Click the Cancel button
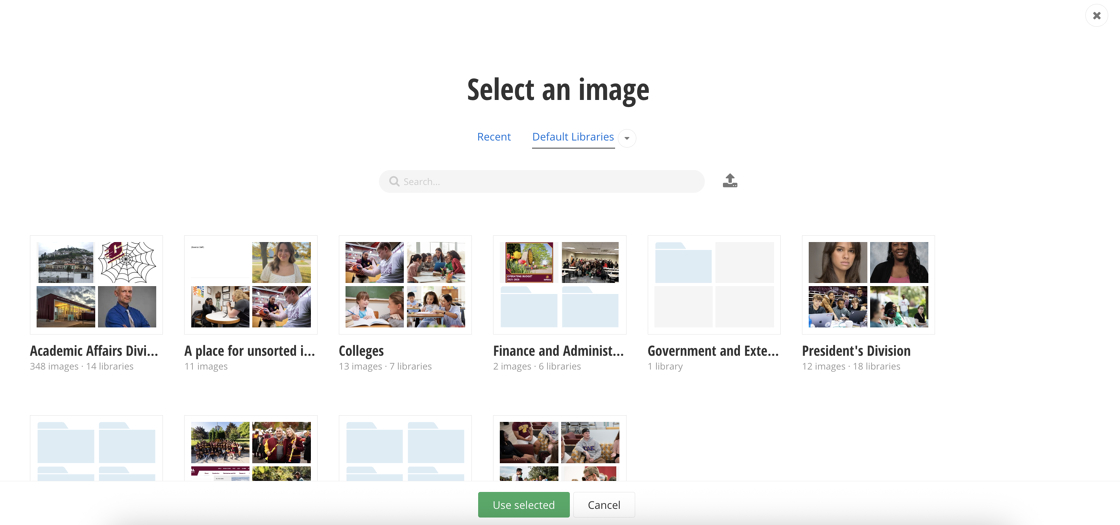This screenshot has height=525, width=1120. [x=603, y=505]
